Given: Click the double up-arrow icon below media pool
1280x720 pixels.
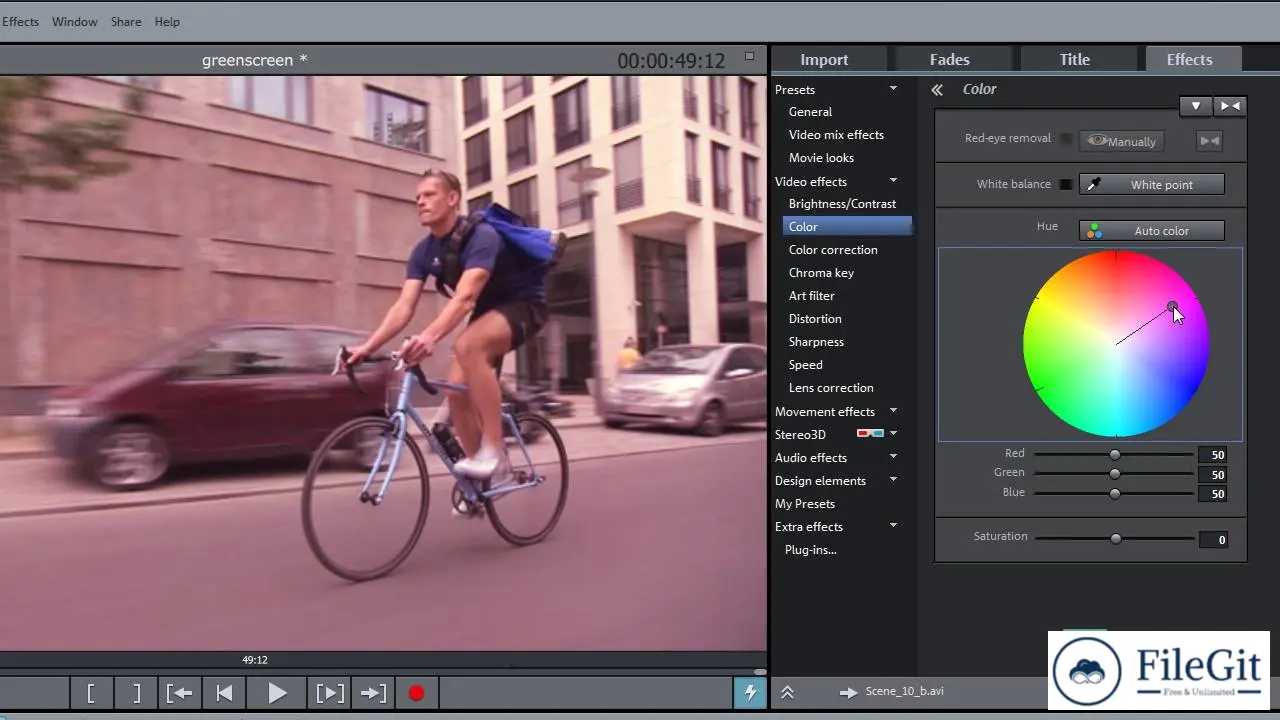Looking at the screenshot, I should pos(787,692).
